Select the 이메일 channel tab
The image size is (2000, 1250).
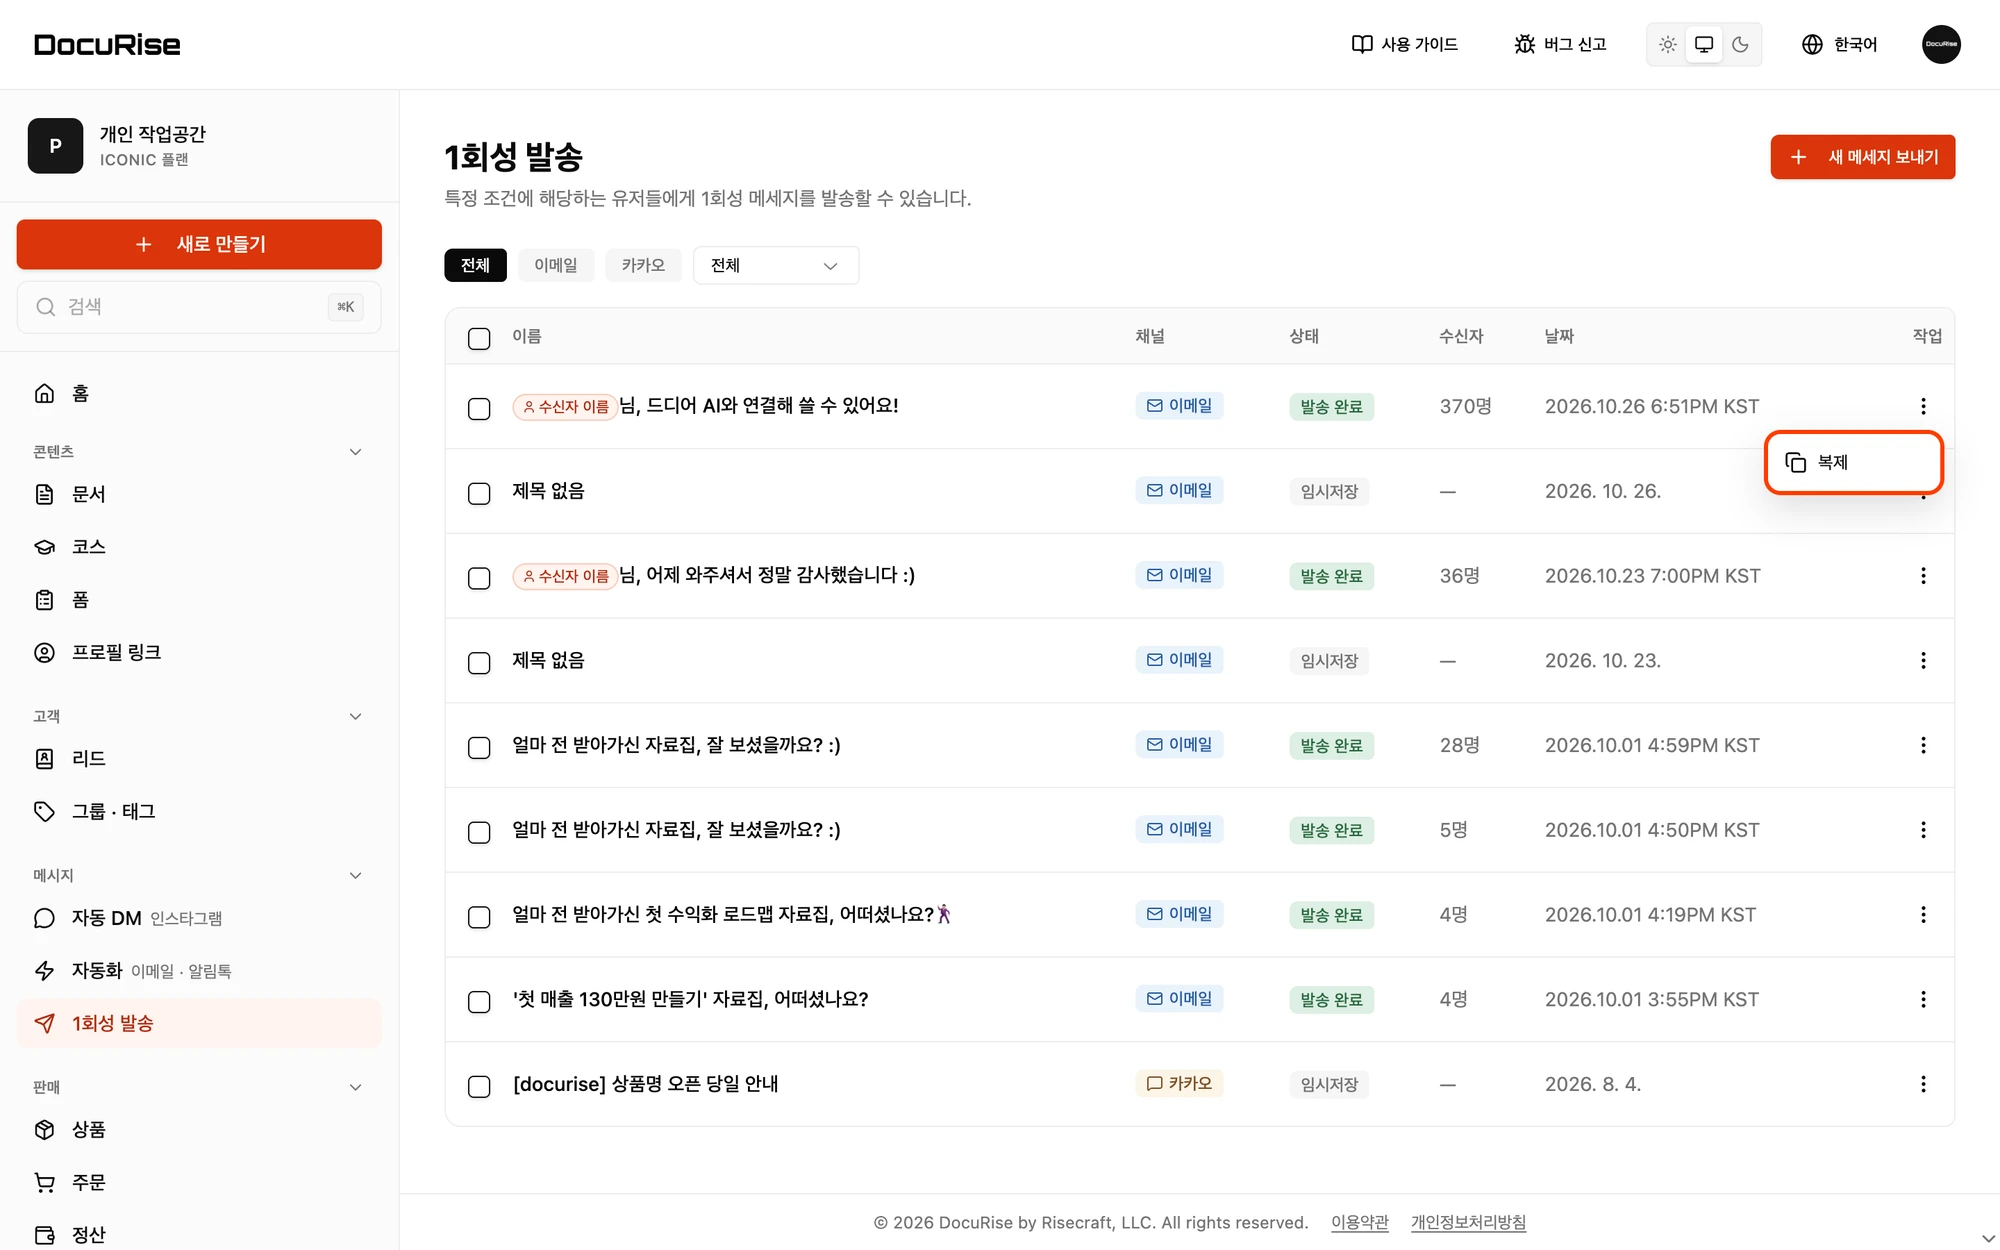[x=556, y=265]
